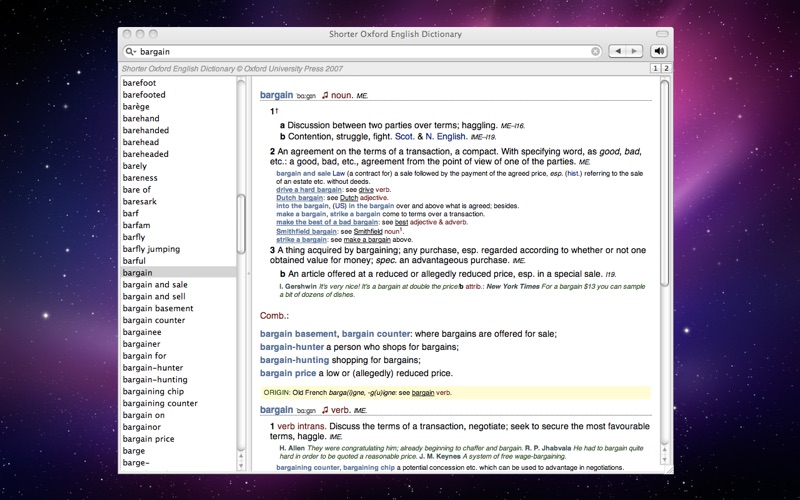This screenshot has height=500, width=800.
Task: Open the magnifying glass search options menu
Action: point(131,51)
